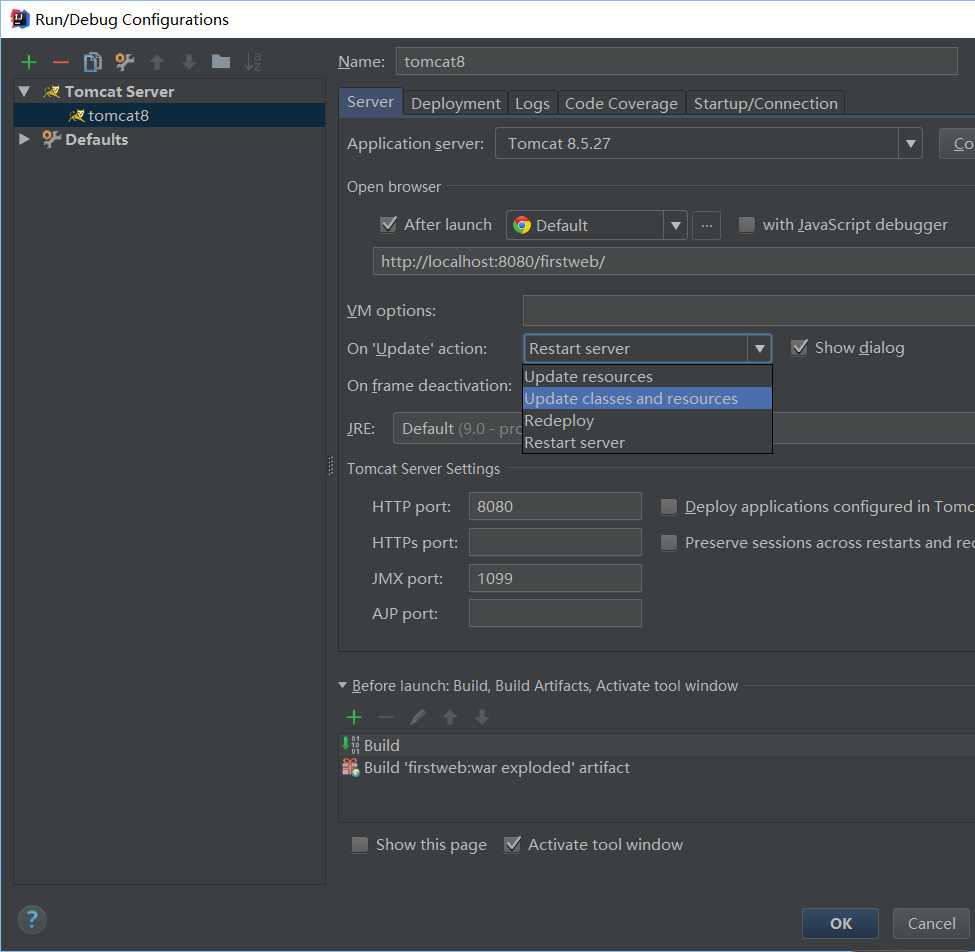Select Update resources option
This screenshot has width=975, height=952.
click(647, 376)
